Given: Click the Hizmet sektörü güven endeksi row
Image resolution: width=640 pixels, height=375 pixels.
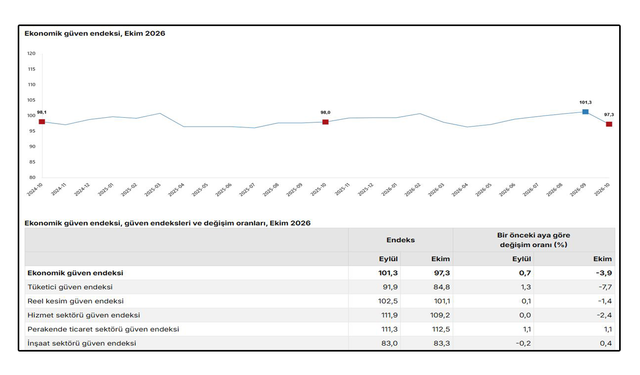Looking at the screenshot, I should [320, 315].
